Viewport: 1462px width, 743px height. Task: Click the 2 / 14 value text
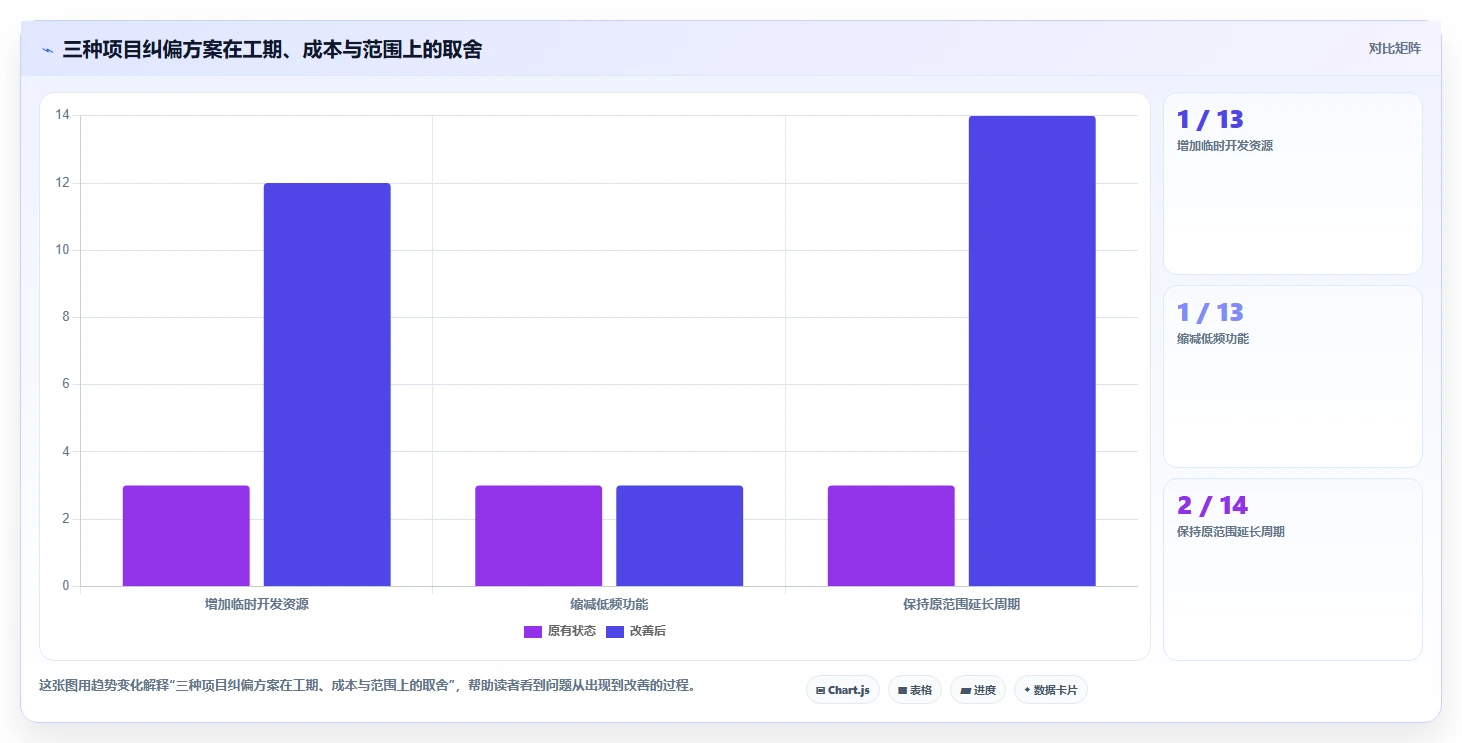click(1213, 505)
